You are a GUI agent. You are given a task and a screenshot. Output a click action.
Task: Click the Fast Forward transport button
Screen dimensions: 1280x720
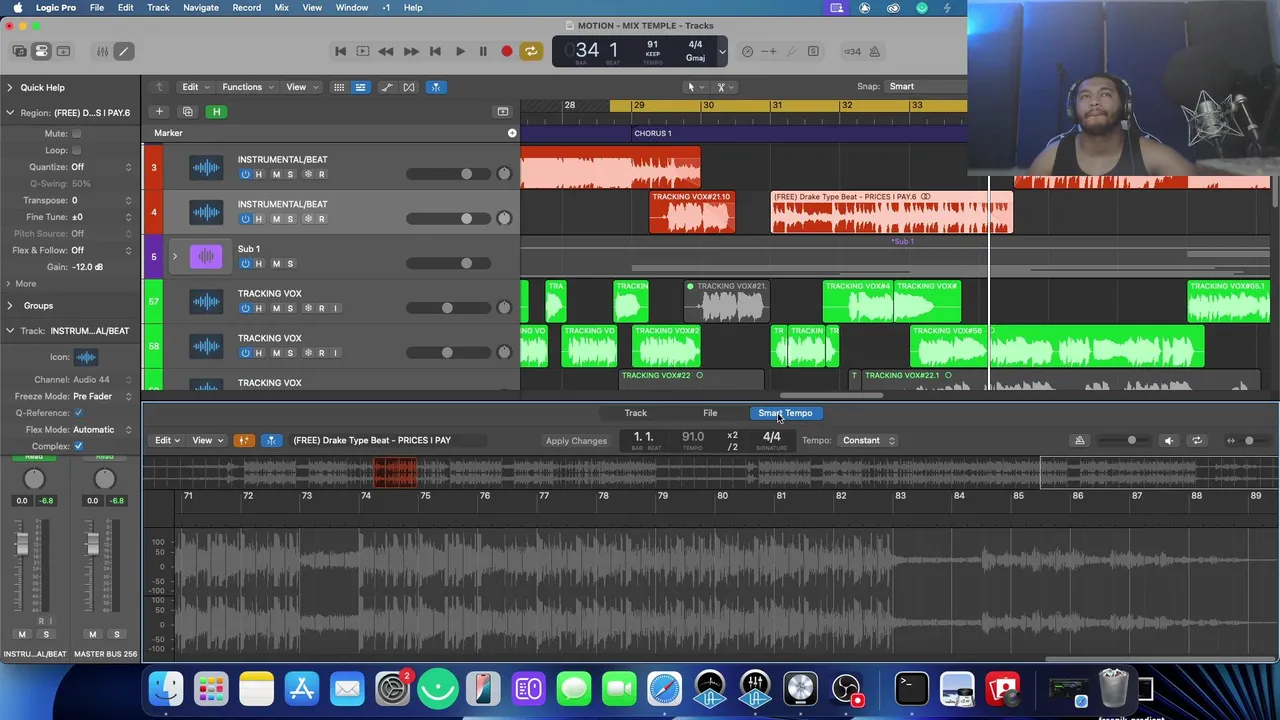pyautogui.click(x=410, y=51)
